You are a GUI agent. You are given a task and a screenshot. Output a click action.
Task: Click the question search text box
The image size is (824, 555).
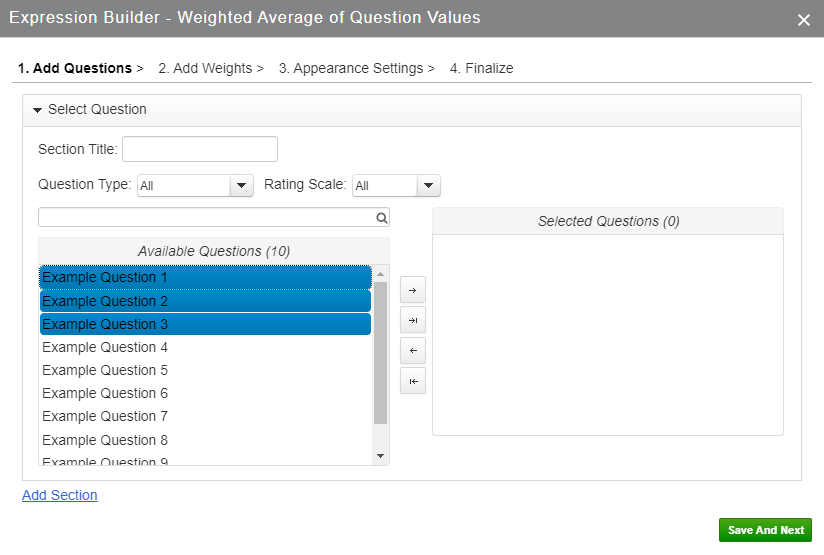[x=205, y=217]
